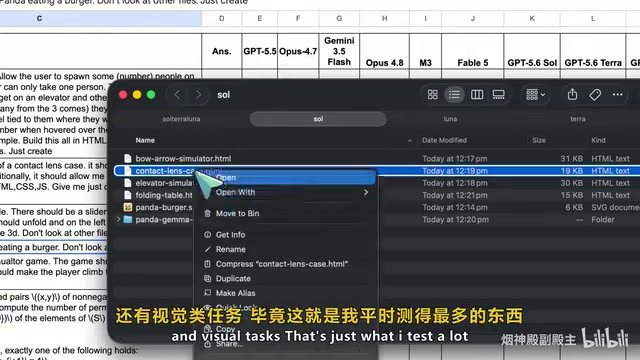The image size is (640, 360).
Task: Click the folding-table file icon
Action: point(128,195)
